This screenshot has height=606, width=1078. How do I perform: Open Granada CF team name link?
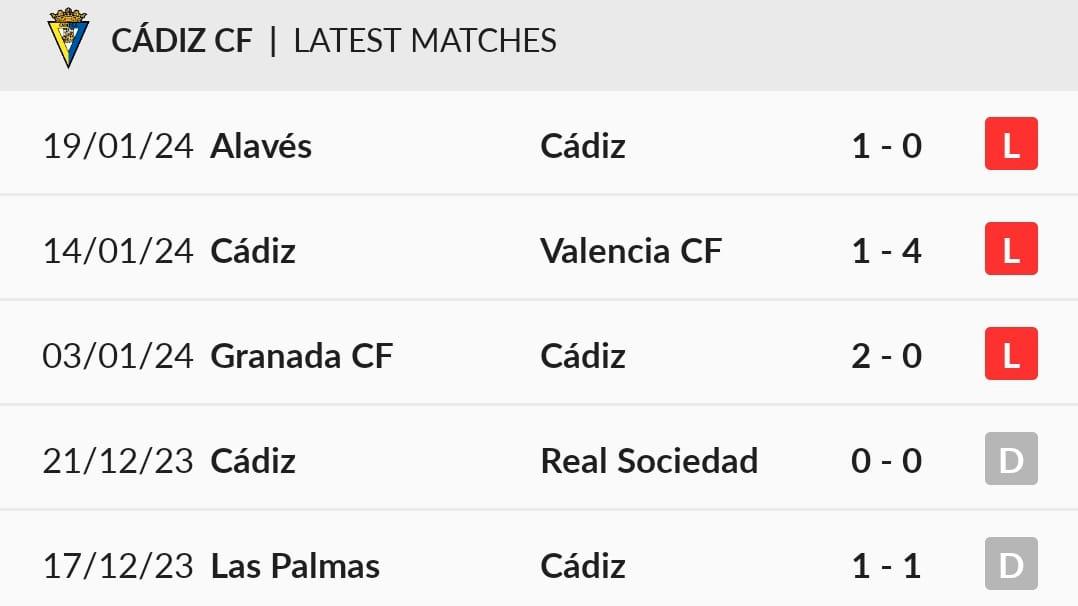coord(301,356)
